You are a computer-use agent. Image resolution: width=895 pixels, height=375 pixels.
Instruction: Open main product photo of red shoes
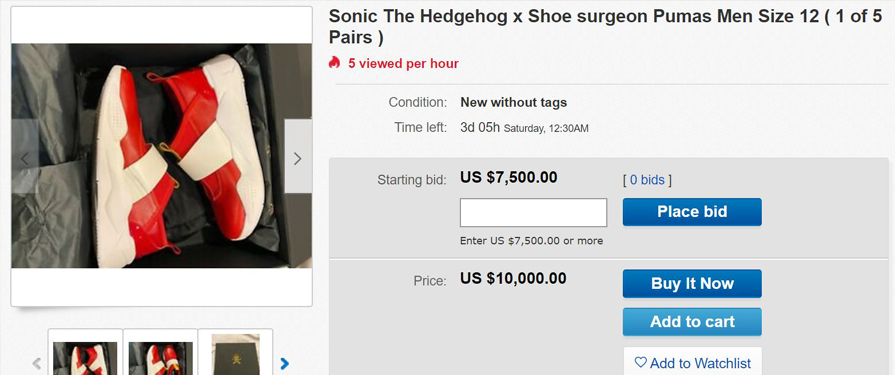click(162, 156)
